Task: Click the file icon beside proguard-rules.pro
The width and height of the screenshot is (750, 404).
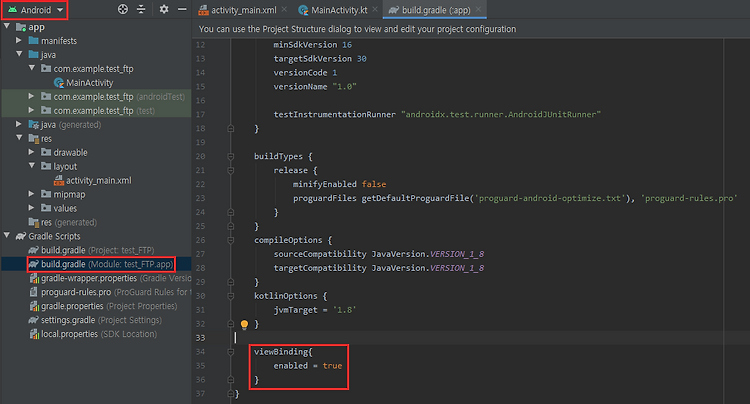Action: click(33, 292)
